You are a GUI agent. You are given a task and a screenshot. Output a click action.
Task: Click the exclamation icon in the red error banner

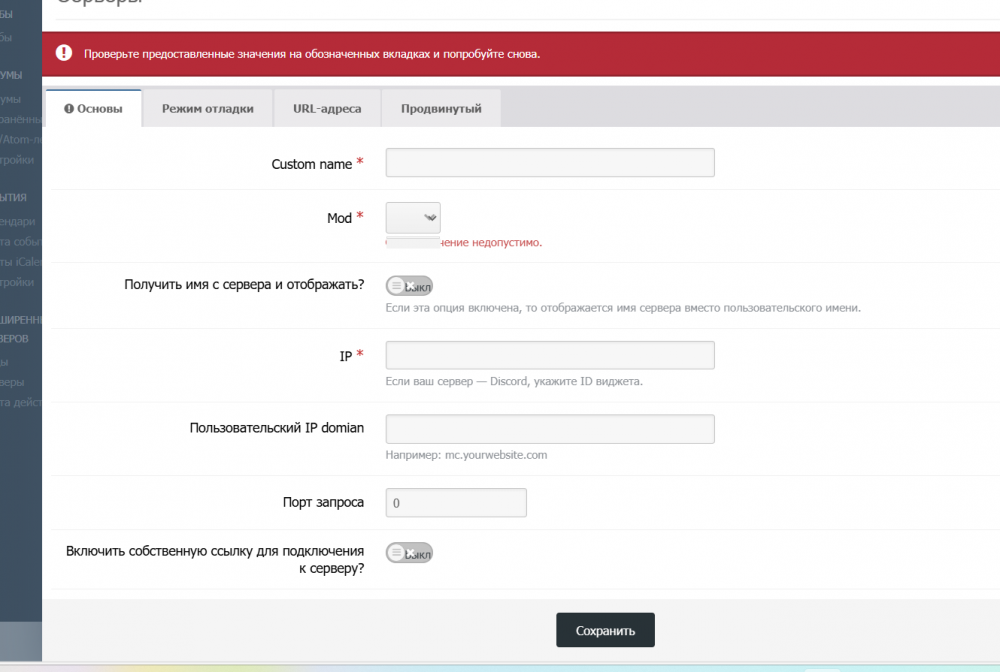(x=64, y=53)
